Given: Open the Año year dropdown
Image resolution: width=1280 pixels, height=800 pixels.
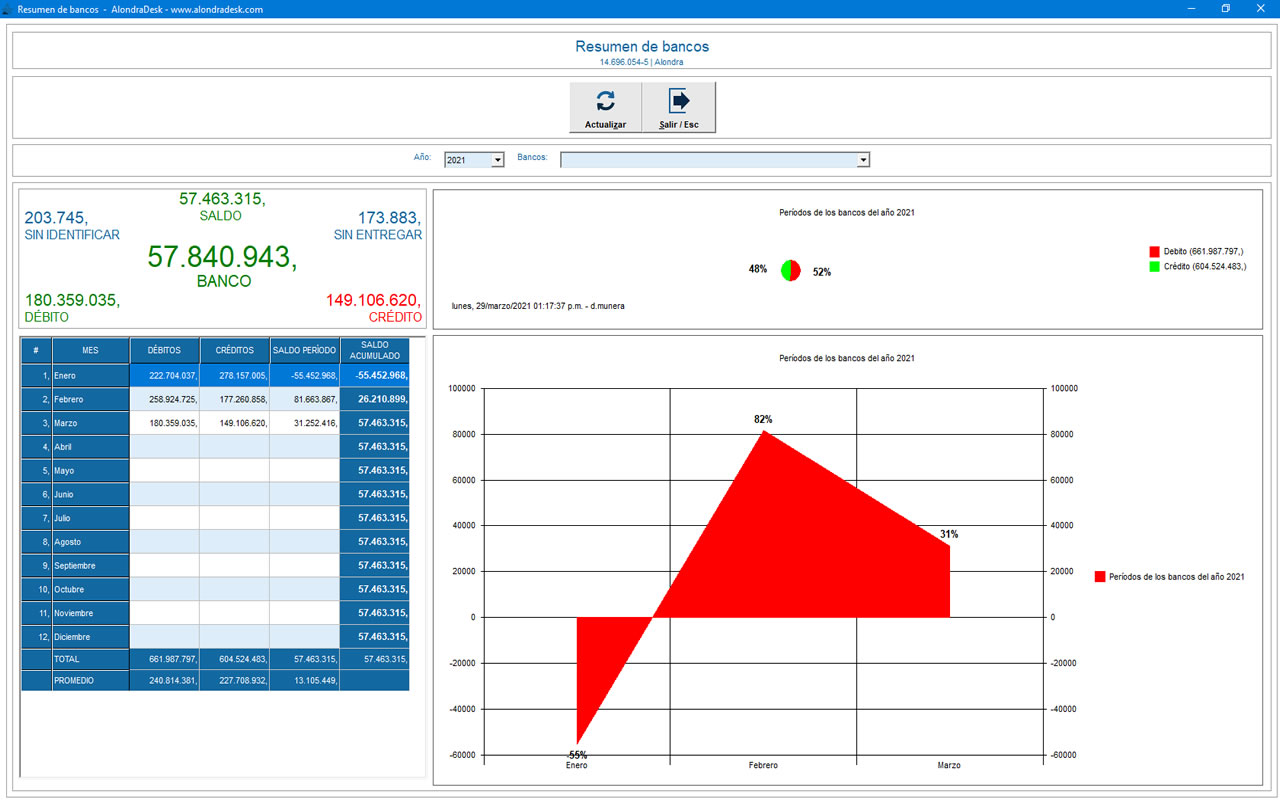Looking at the screenshot, I should pyautogui.click(x=498, y=160).
